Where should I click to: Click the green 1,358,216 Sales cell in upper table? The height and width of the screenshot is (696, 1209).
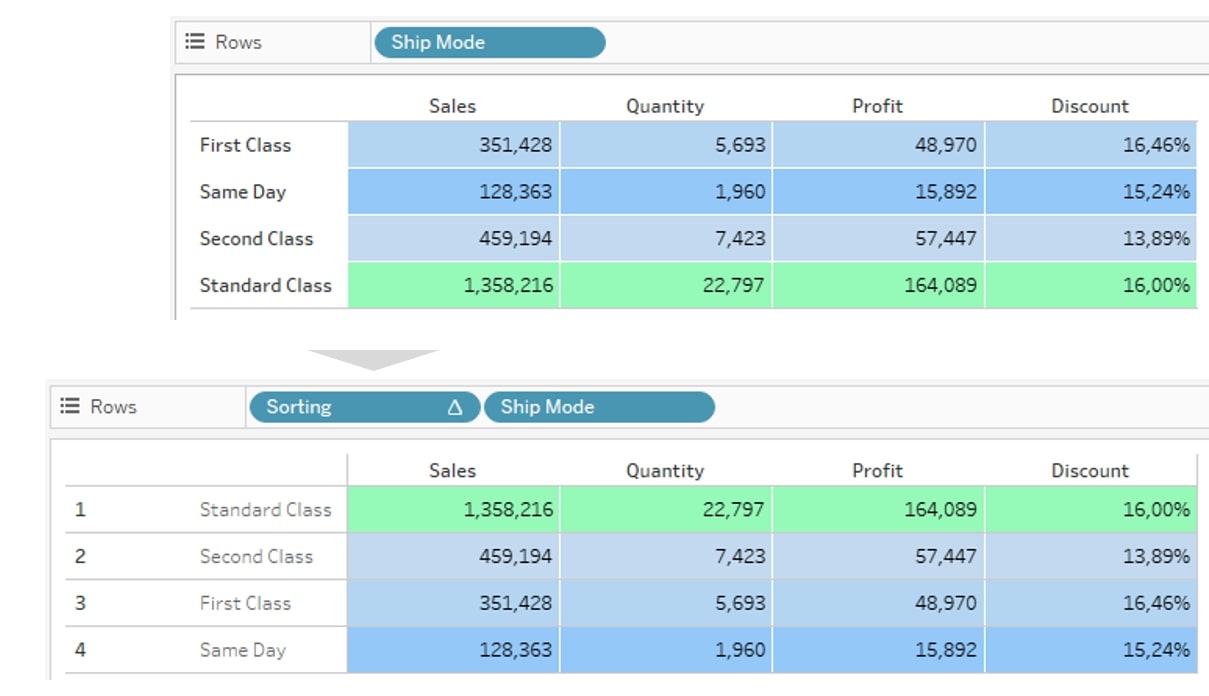tap(454, 285)
